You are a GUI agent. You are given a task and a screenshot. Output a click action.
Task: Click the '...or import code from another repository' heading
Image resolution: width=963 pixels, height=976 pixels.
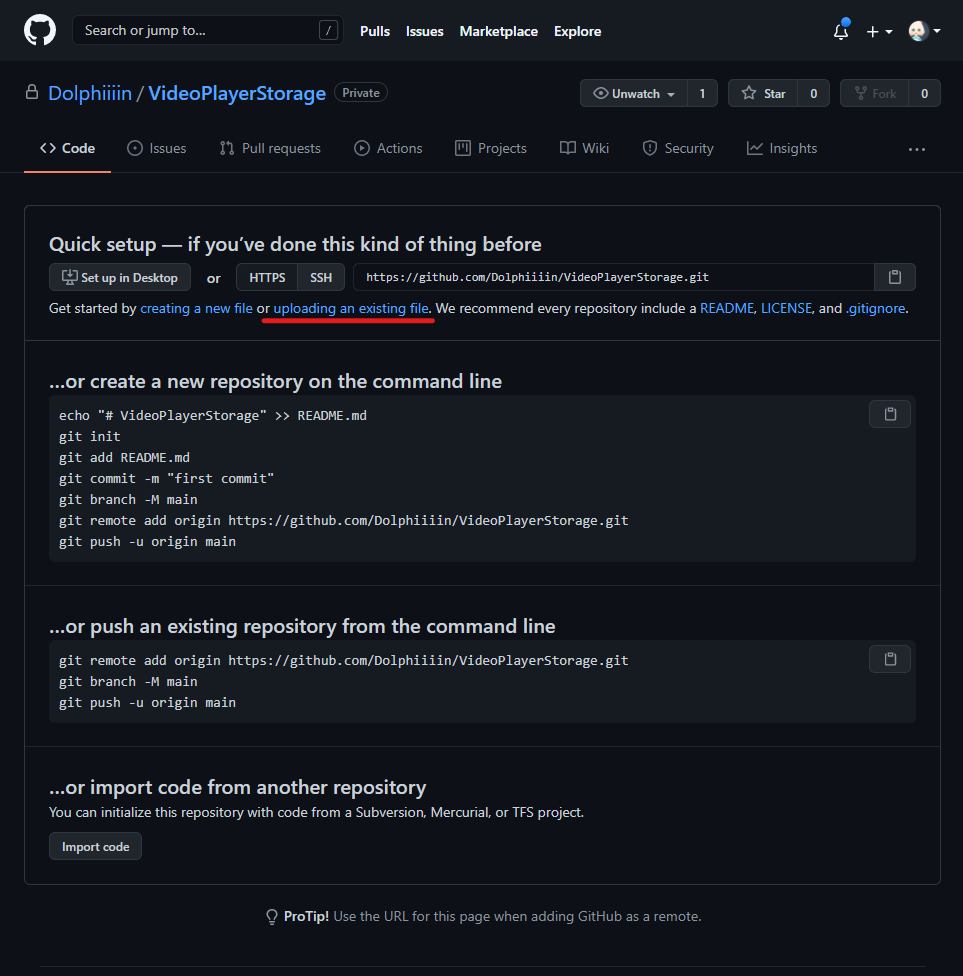coord(238,787)
